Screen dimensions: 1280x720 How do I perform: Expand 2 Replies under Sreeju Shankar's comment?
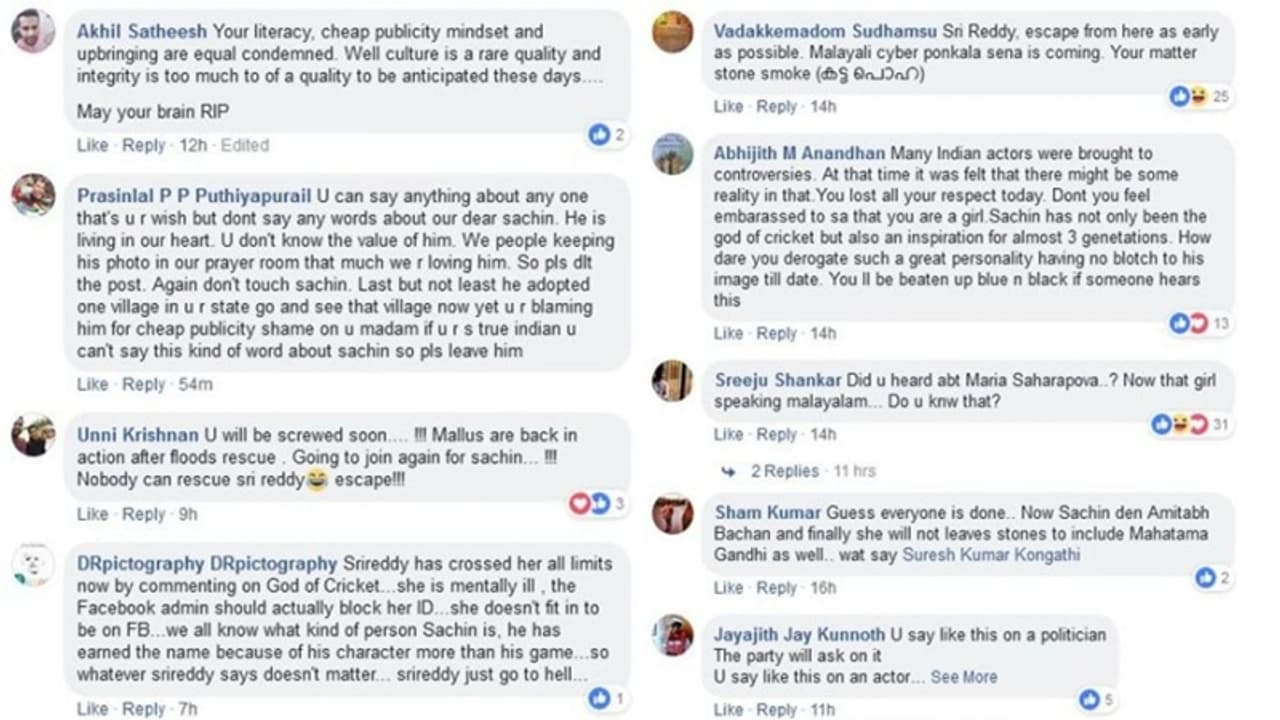coord(785,471)
